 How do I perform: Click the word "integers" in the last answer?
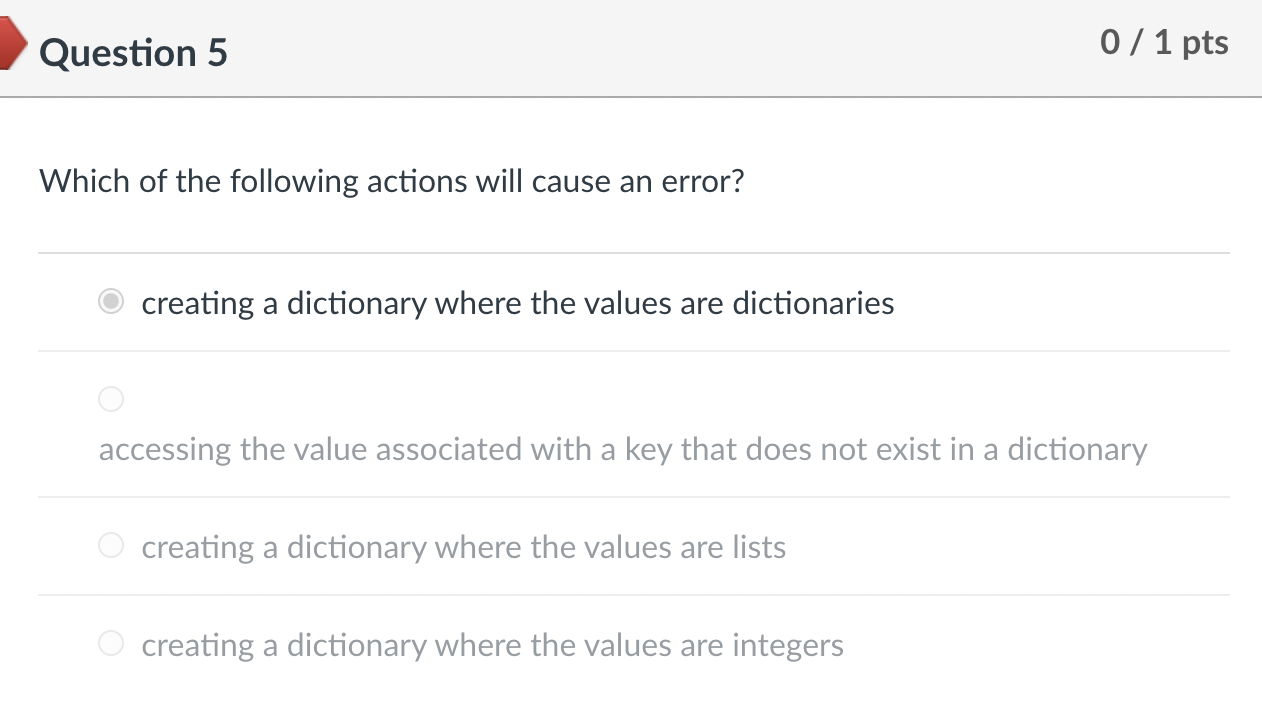[x=788, y=646]
